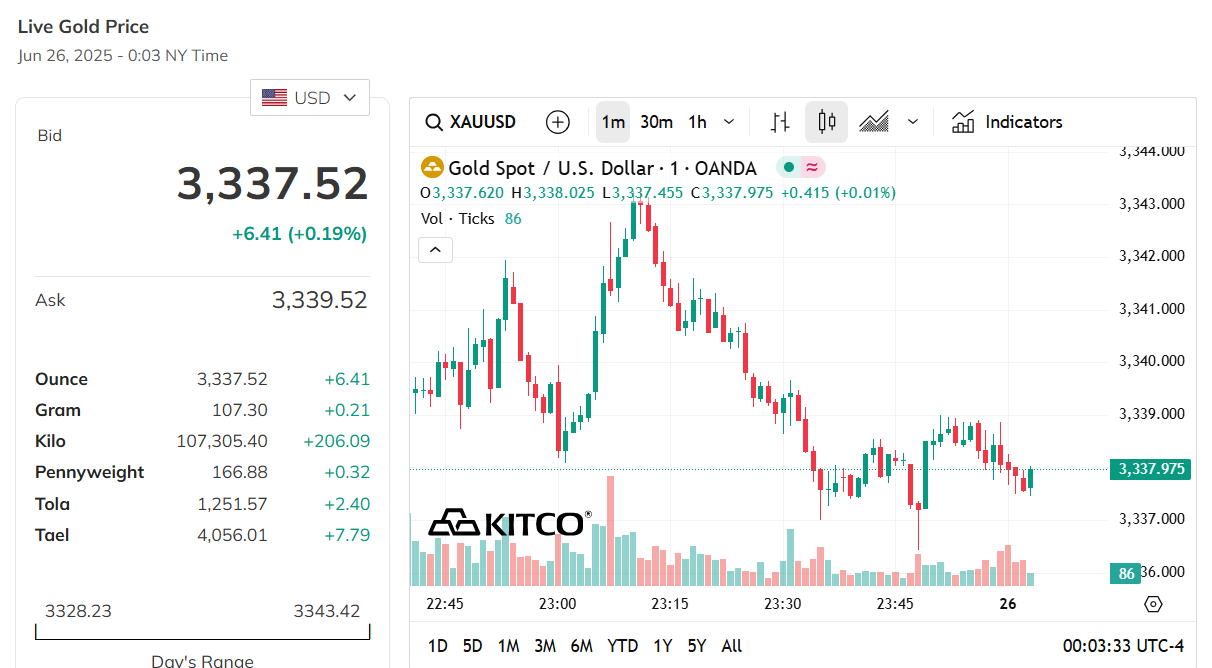Click the pink approximate-data icon

point(812,168)
